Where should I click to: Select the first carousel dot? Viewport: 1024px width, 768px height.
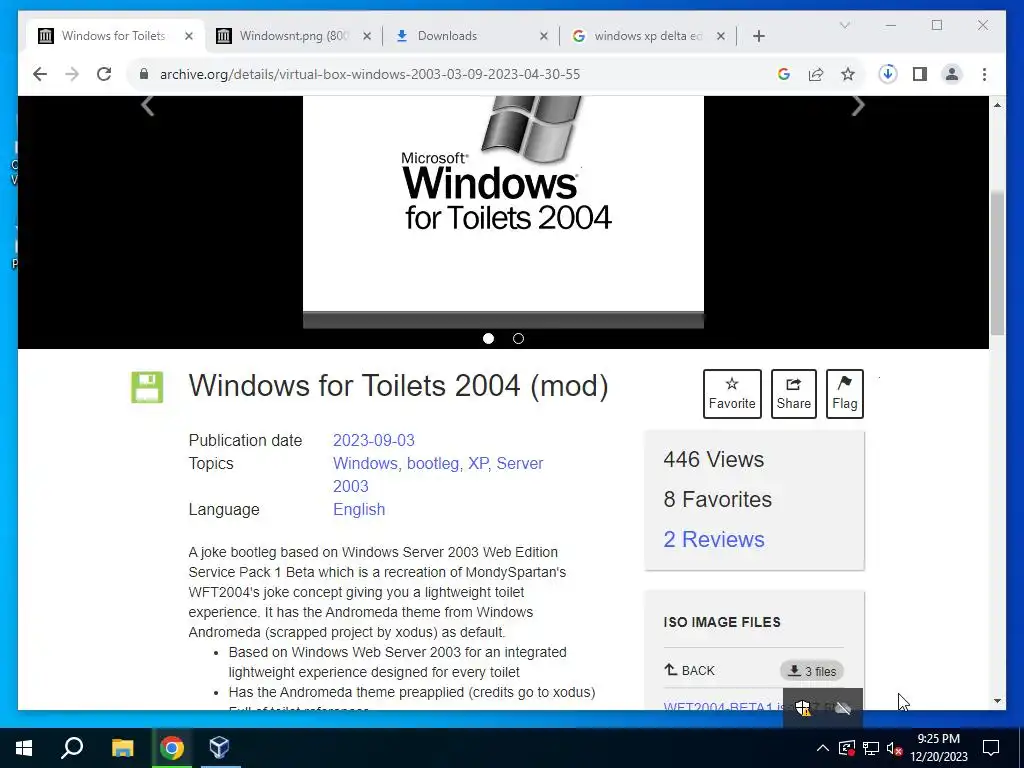pos(488,338)
